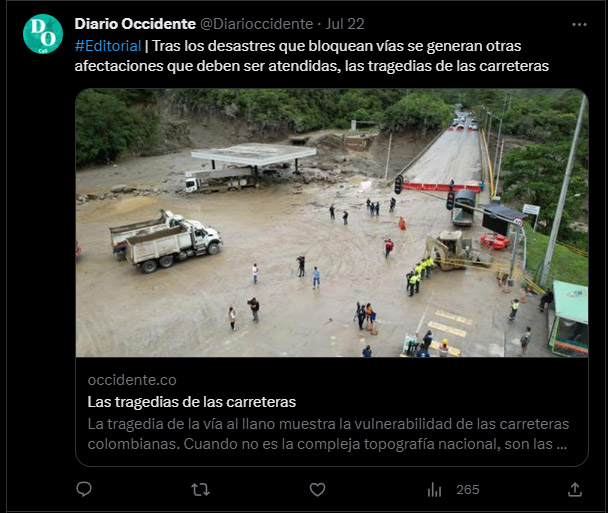The width and height of the screenshot is (608, 513).
Task: Open 'Las tragedias de las carreteras' headline
Action: [x=192, y=402]
